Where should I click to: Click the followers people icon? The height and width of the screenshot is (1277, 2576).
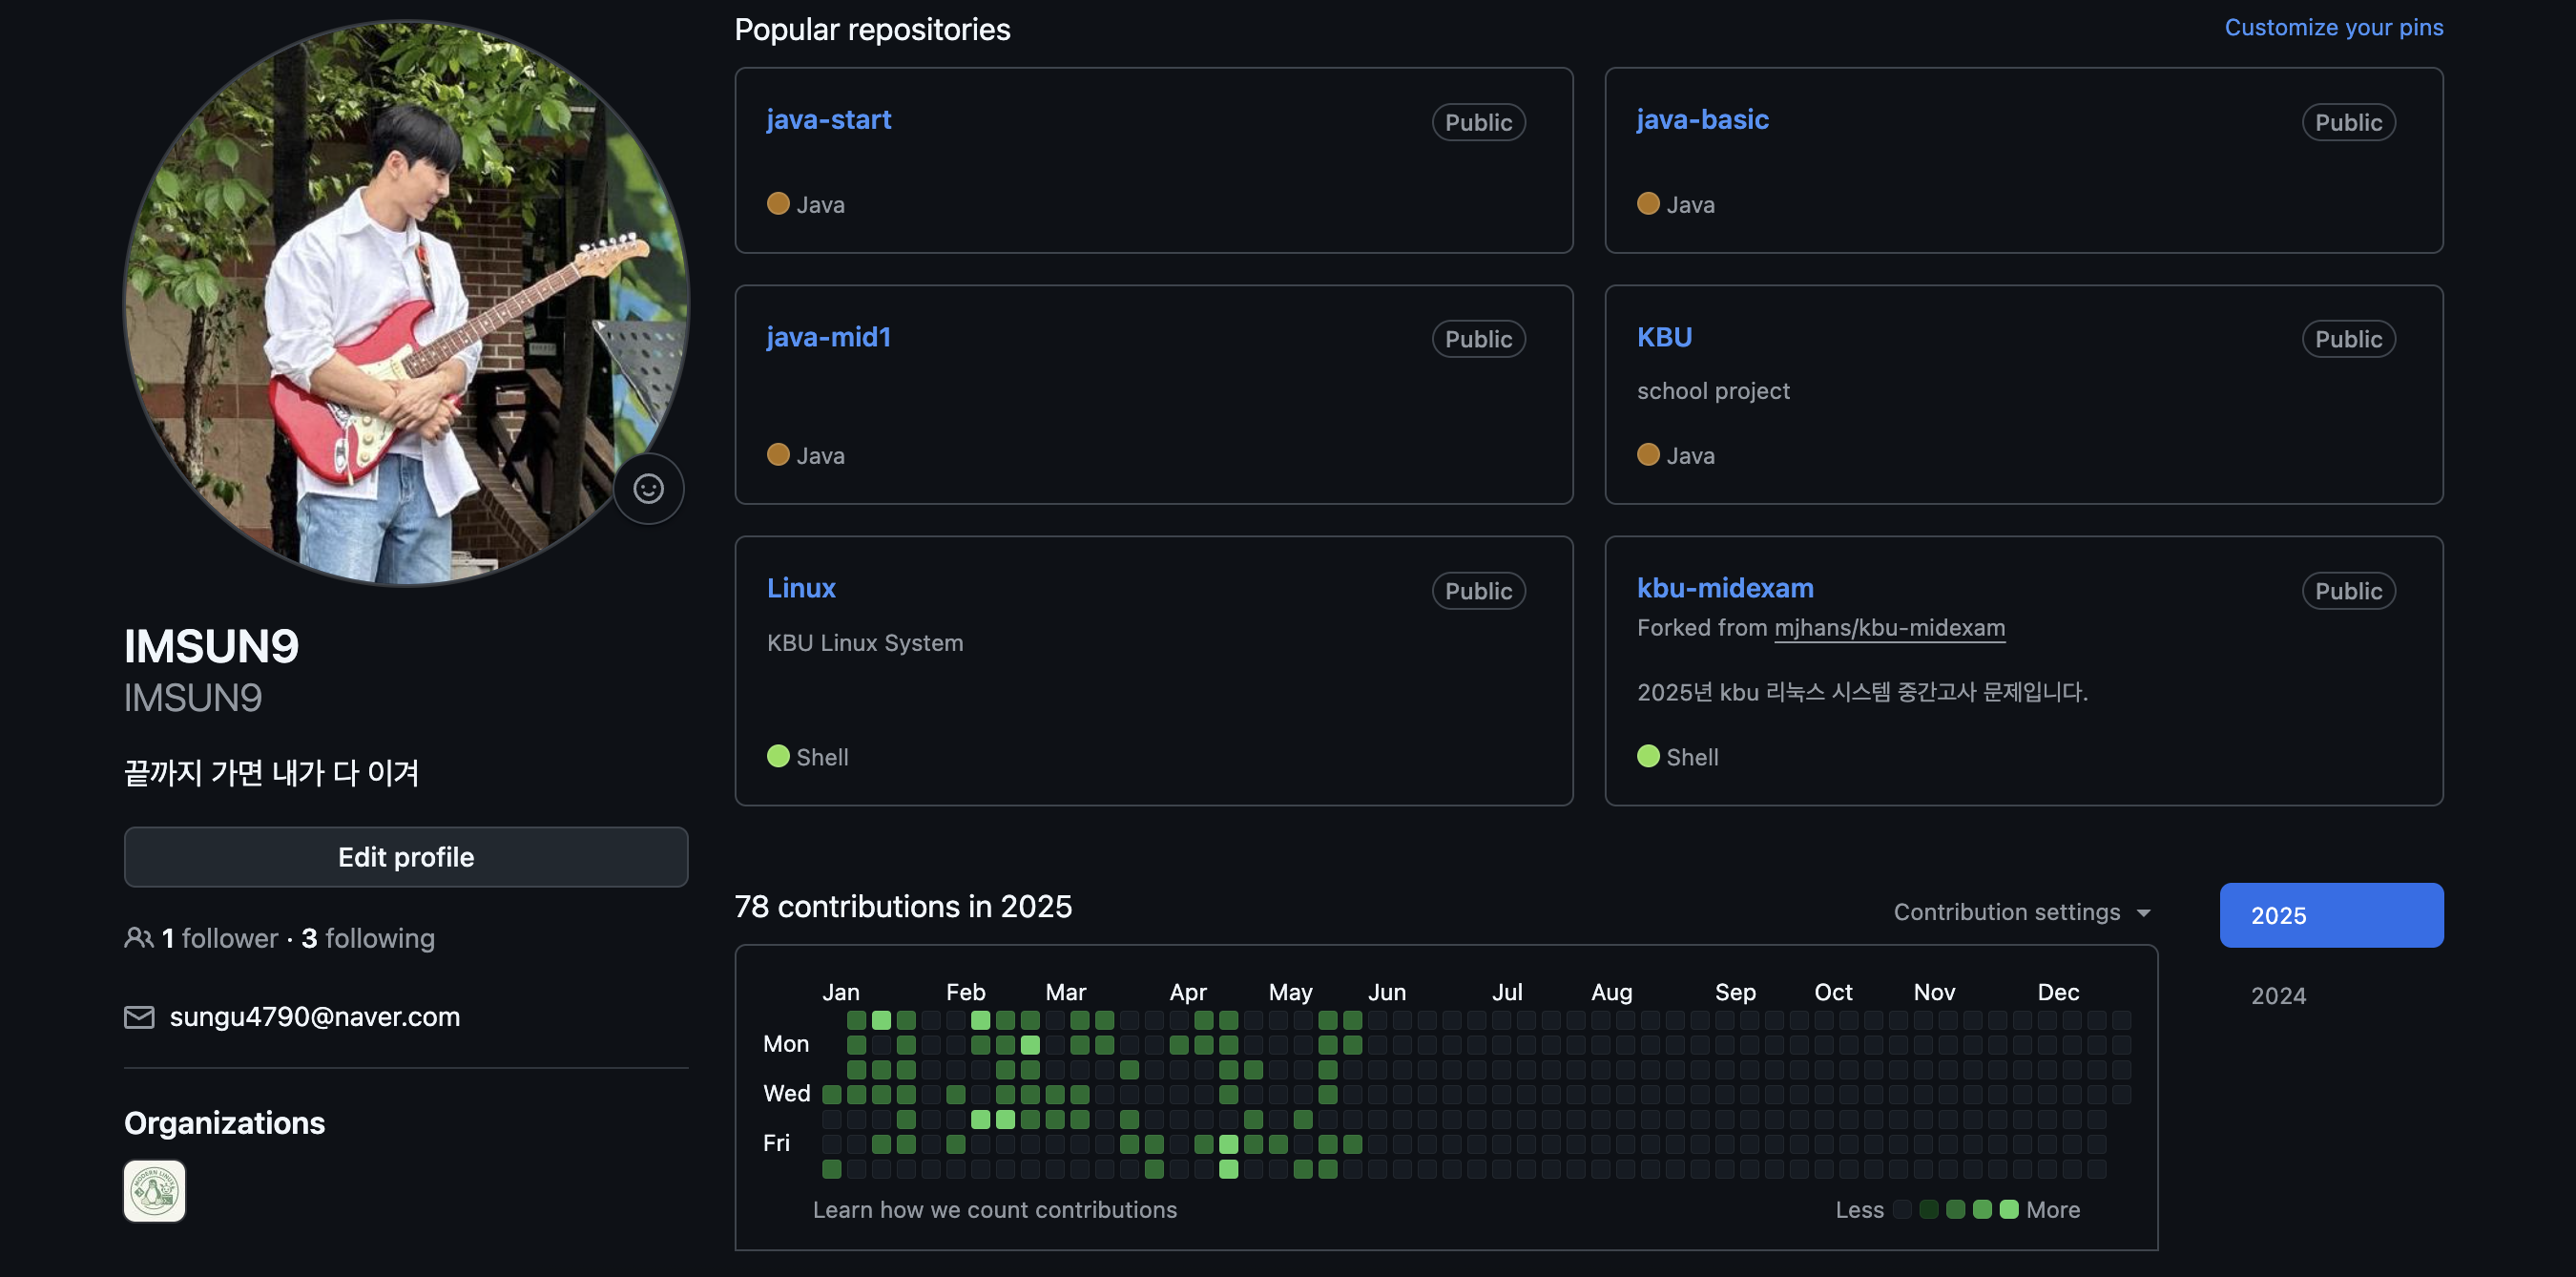[x=138, y=937]
